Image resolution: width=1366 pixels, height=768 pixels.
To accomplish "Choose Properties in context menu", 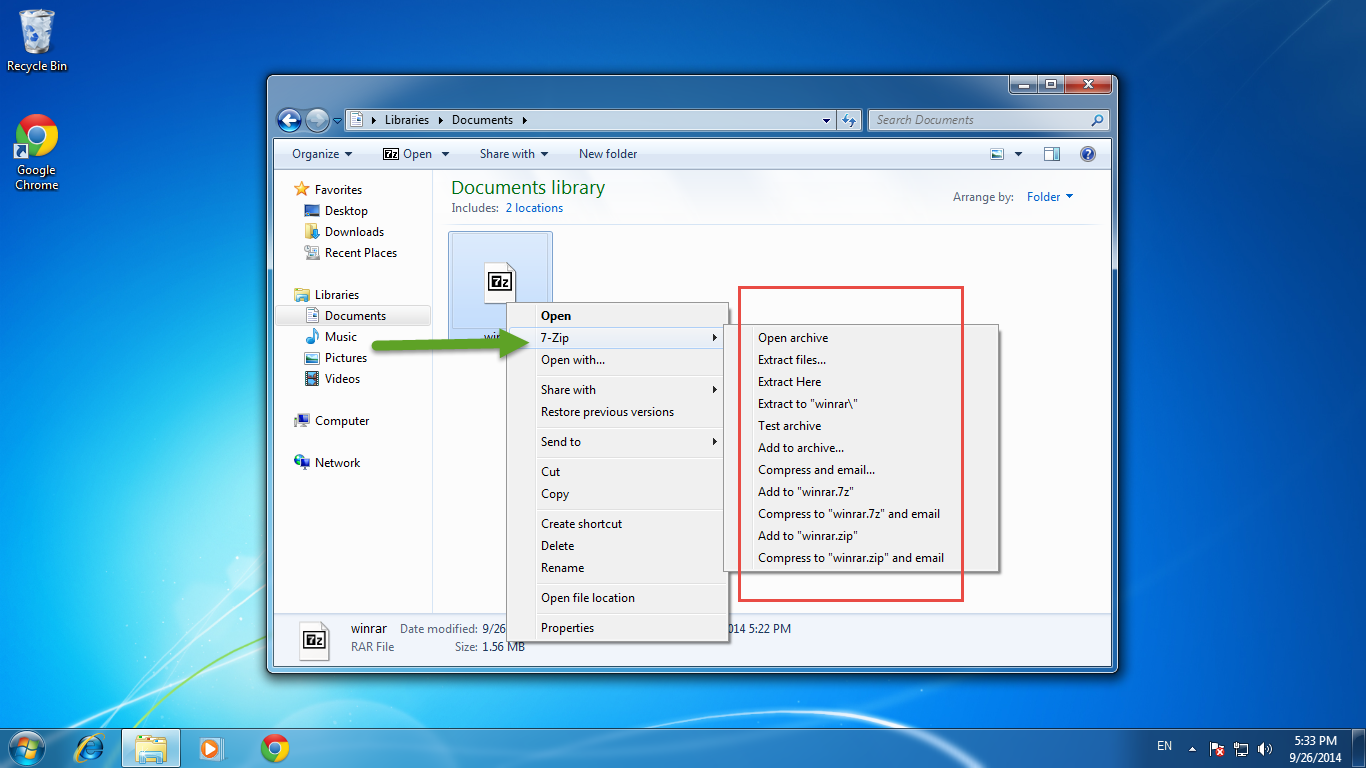I will tap(617, 628).
